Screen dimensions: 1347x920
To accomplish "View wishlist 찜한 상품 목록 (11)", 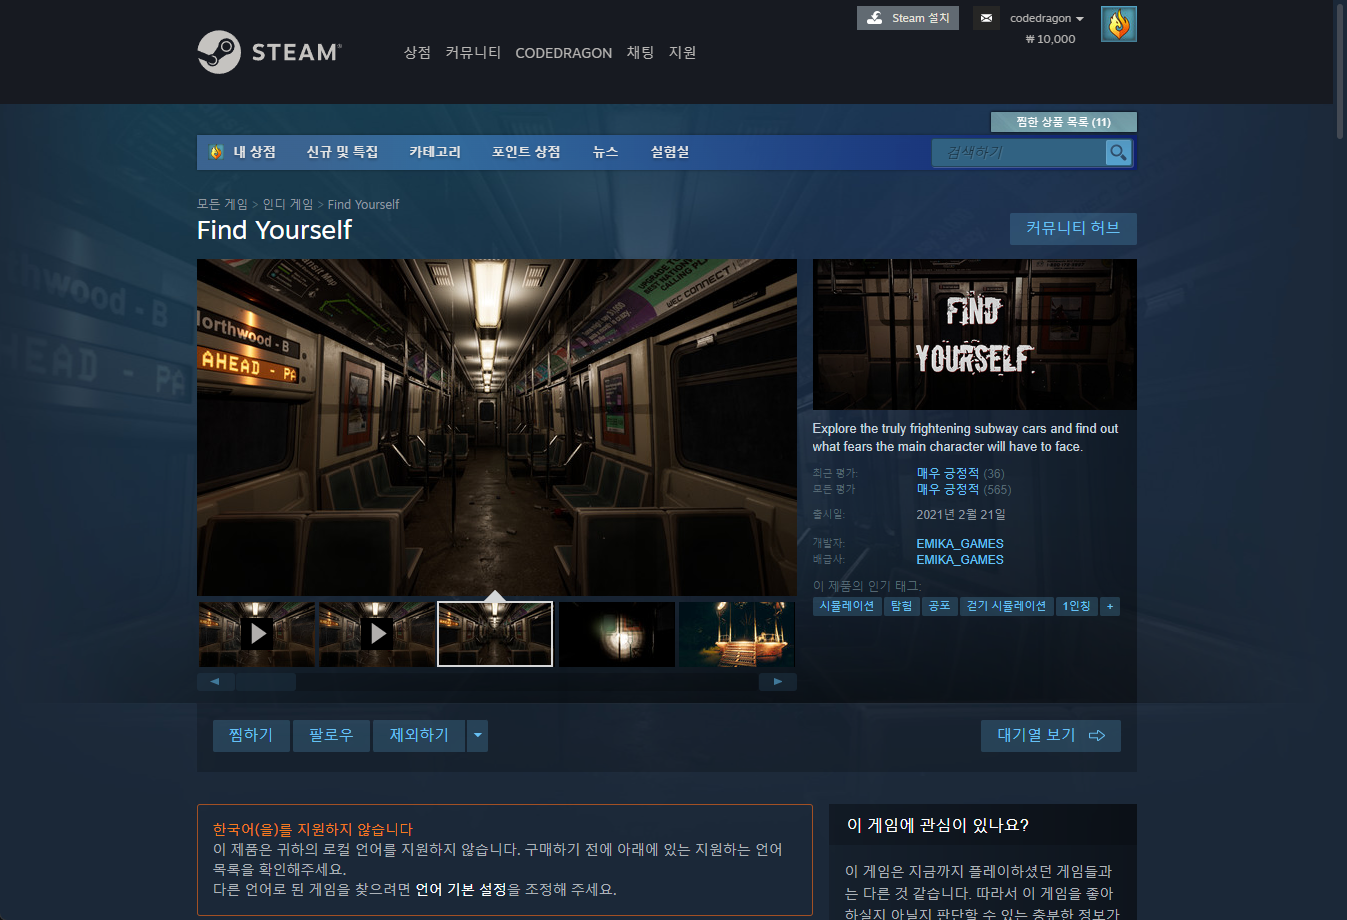I will pos(1063,122).
